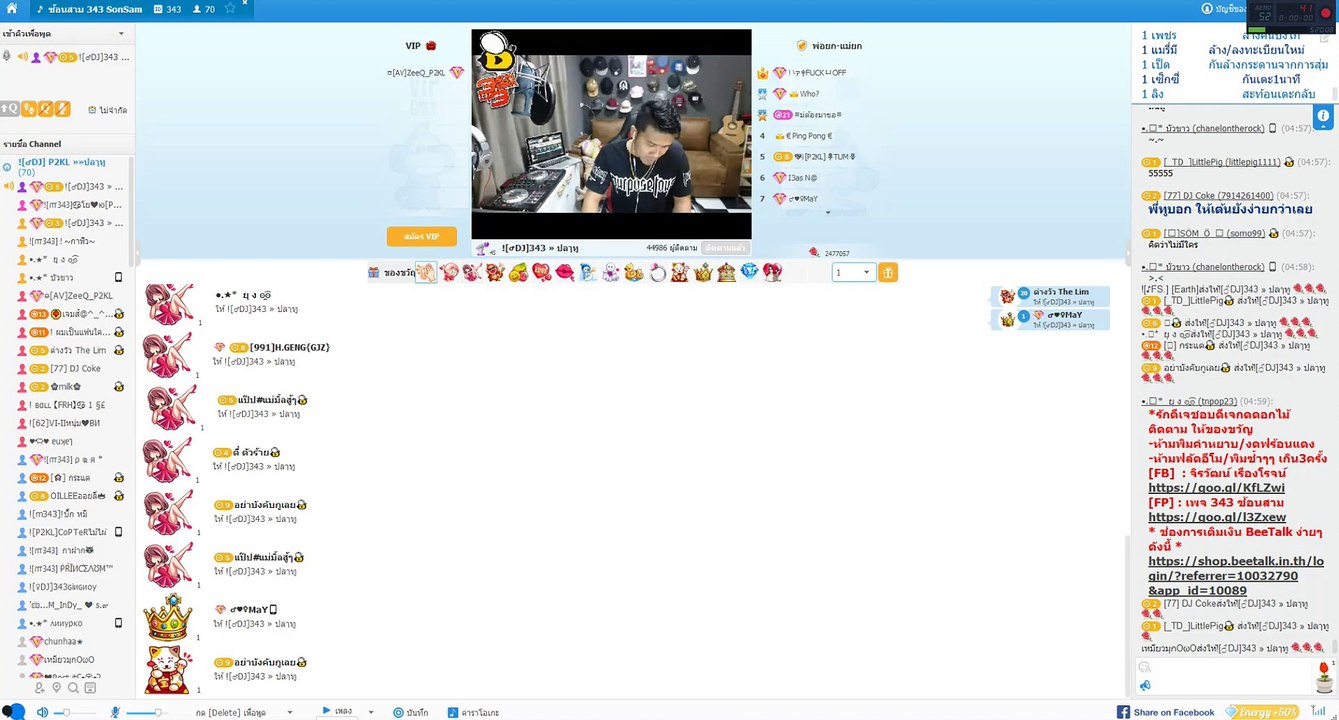
Task: Open the shop.beetalk.in.th login link
Action: [1236, 576]
